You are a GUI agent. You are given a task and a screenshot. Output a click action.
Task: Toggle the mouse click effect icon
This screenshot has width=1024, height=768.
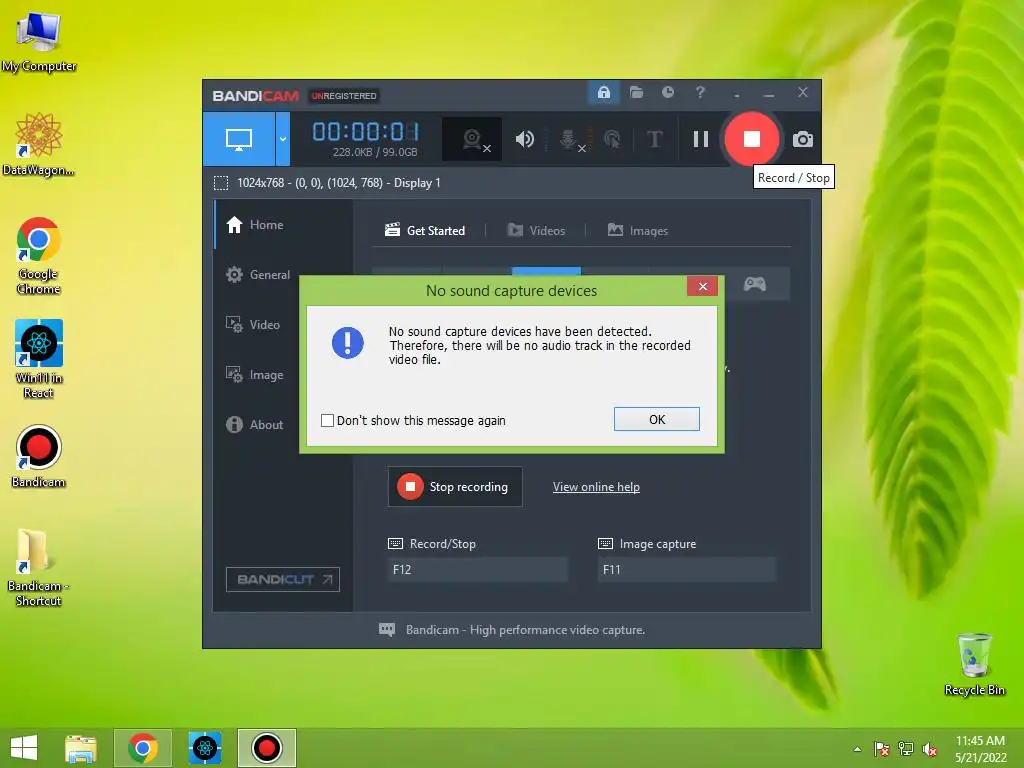(x=612, y=138)
